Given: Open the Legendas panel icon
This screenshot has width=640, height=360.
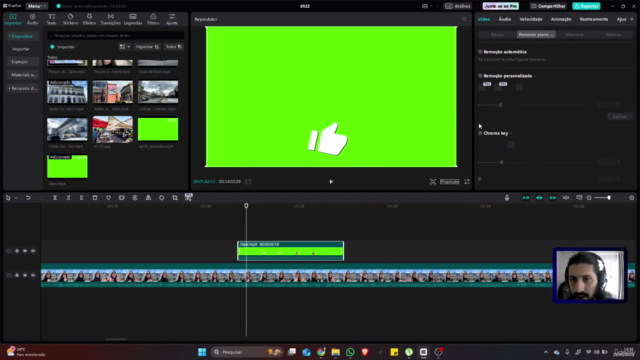Looking at the screenshot, I should point(133,17).
